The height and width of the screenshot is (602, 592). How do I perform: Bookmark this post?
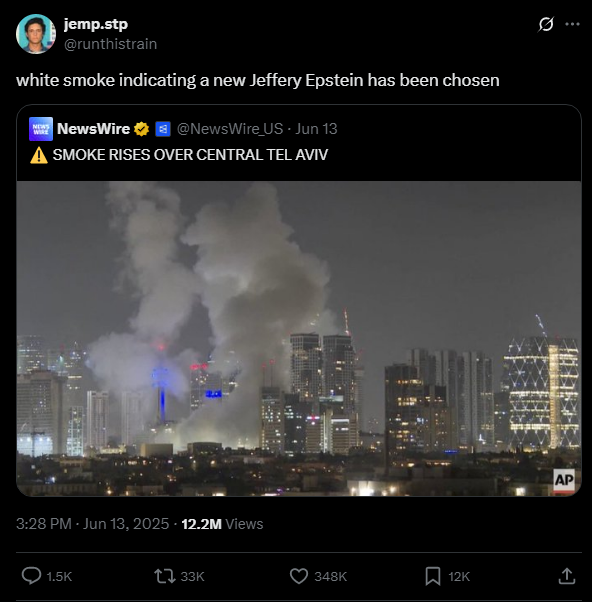point(433,576)
